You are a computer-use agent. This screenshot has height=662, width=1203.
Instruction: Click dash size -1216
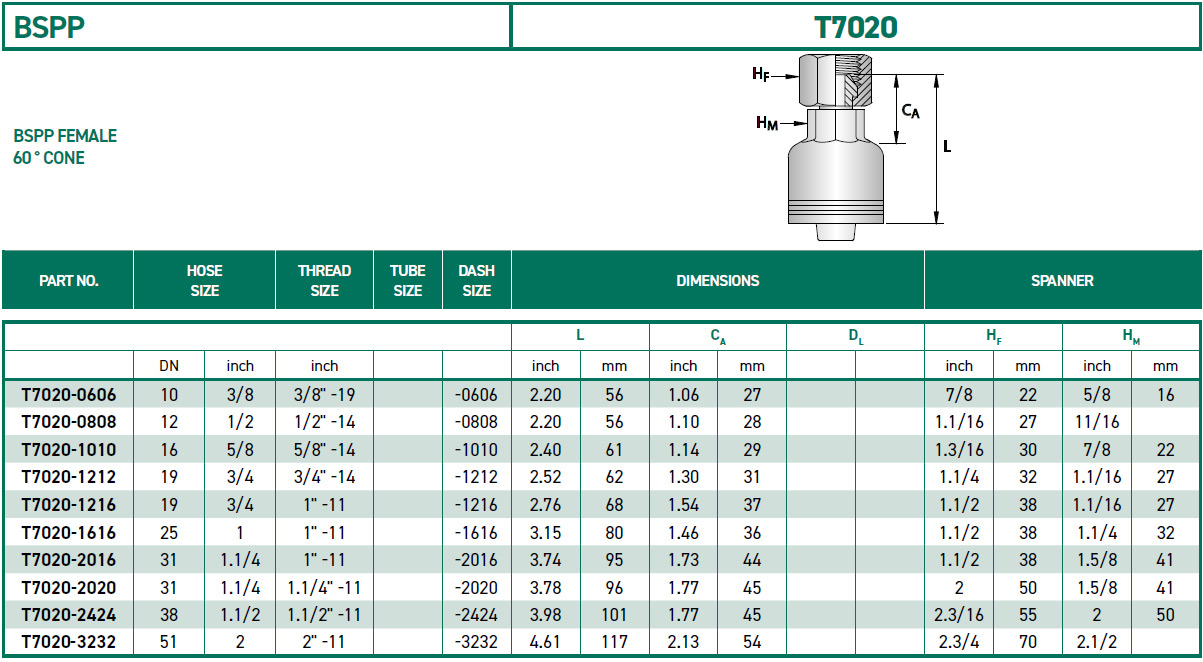476,505
